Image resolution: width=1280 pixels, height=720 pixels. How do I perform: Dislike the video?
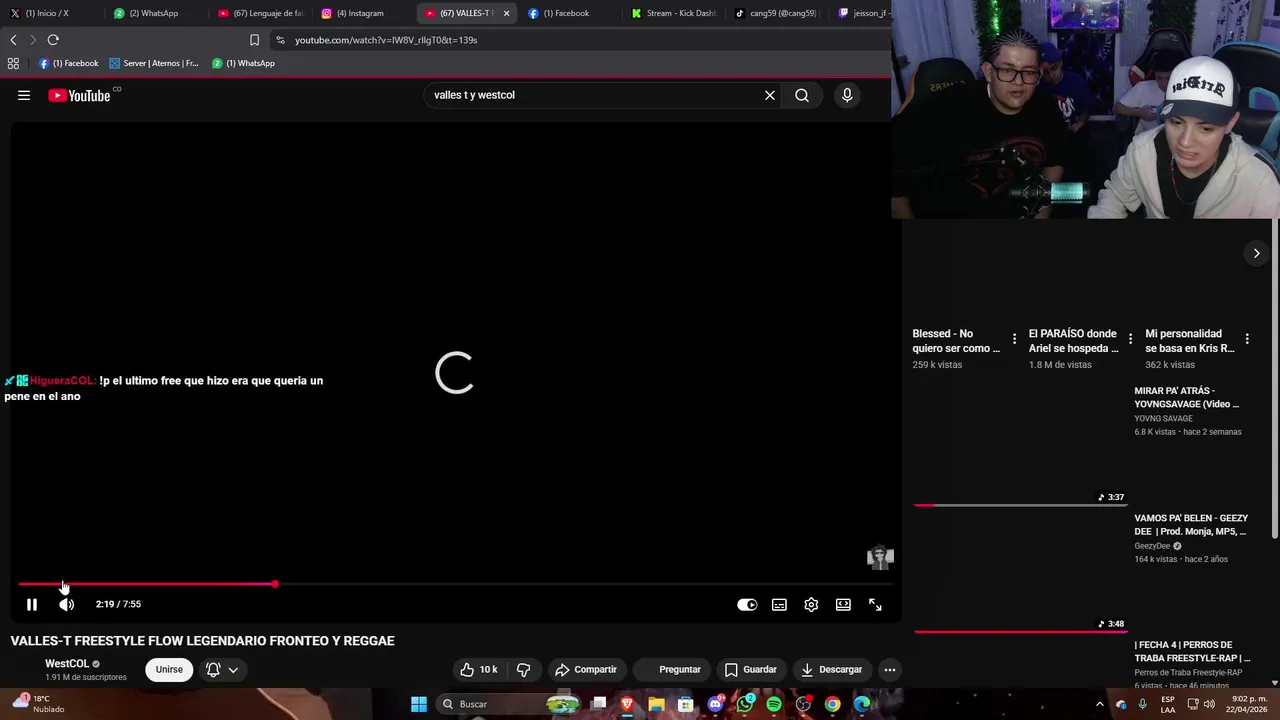(523, 669)
